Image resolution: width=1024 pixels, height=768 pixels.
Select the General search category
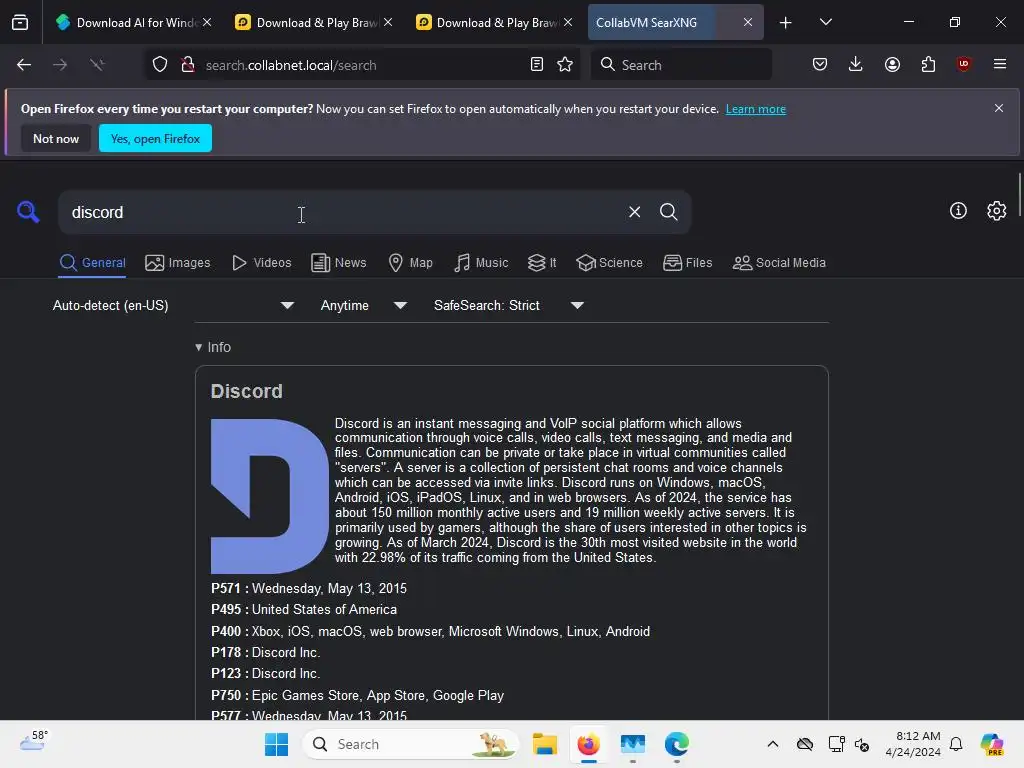point(92,263)
